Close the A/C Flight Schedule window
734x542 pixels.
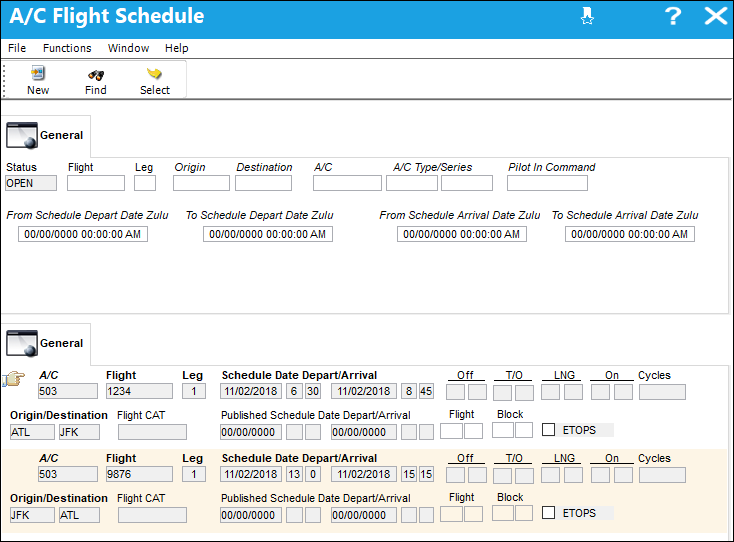[x=716, y=16]
